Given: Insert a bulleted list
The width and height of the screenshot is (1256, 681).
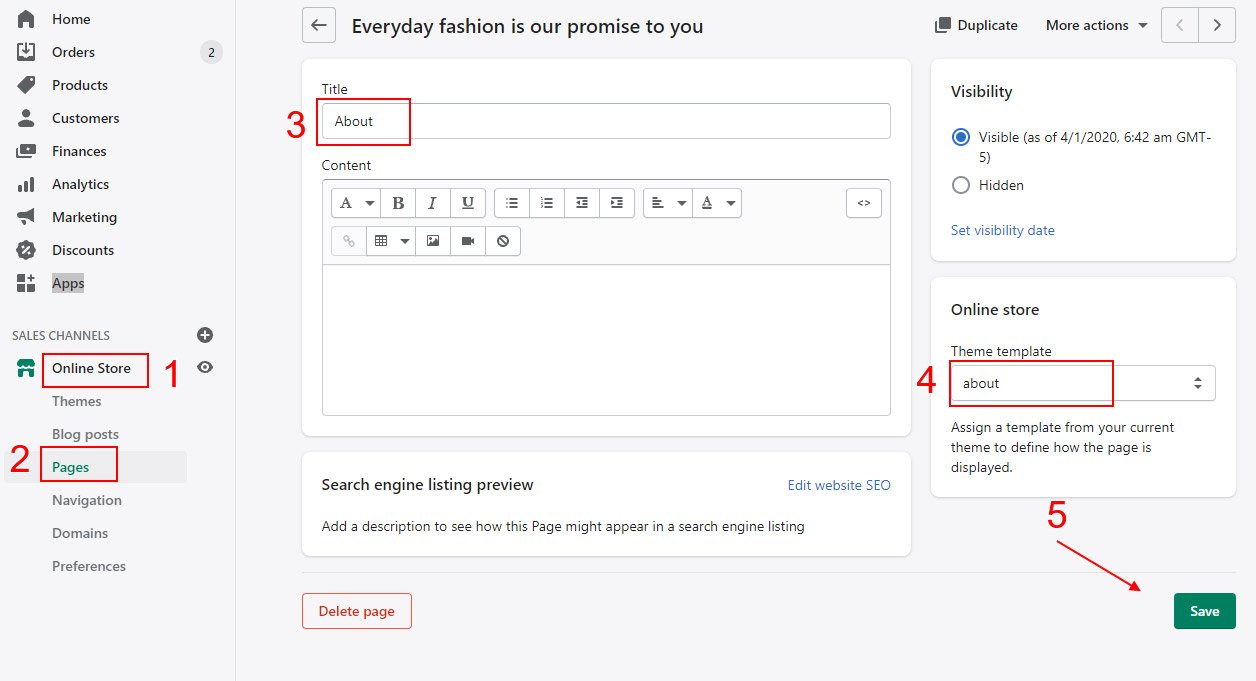Looking at the screenshot, I should point(512,203).
